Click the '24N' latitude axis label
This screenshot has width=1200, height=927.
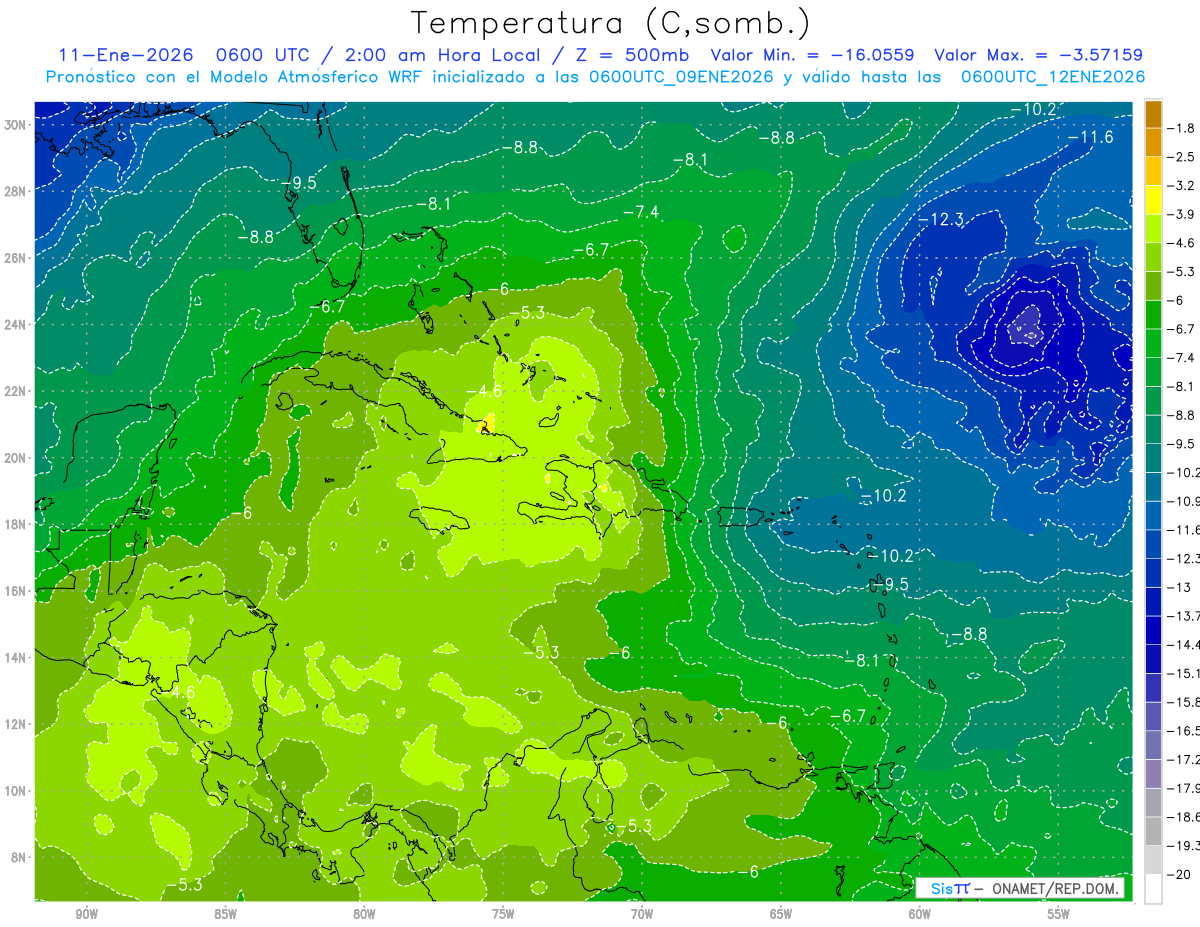click(17, 324)
